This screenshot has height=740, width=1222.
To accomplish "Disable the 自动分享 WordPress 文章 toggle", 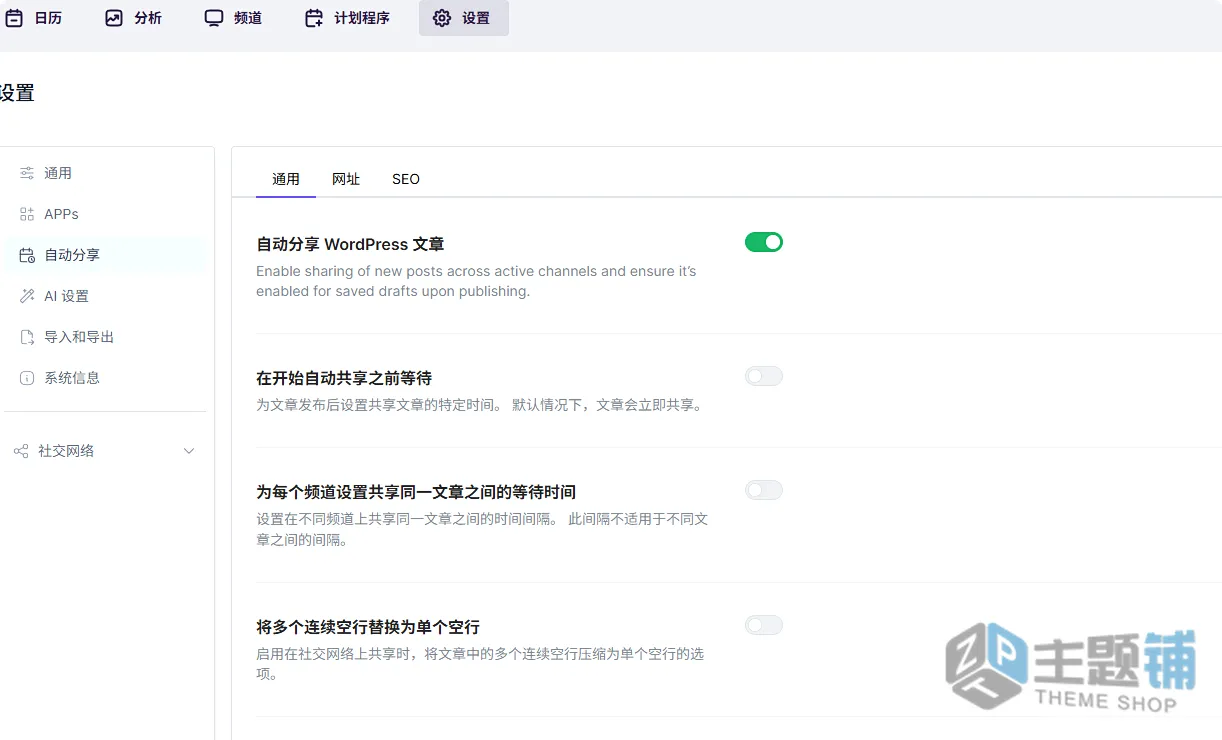I will pos(764,242).
